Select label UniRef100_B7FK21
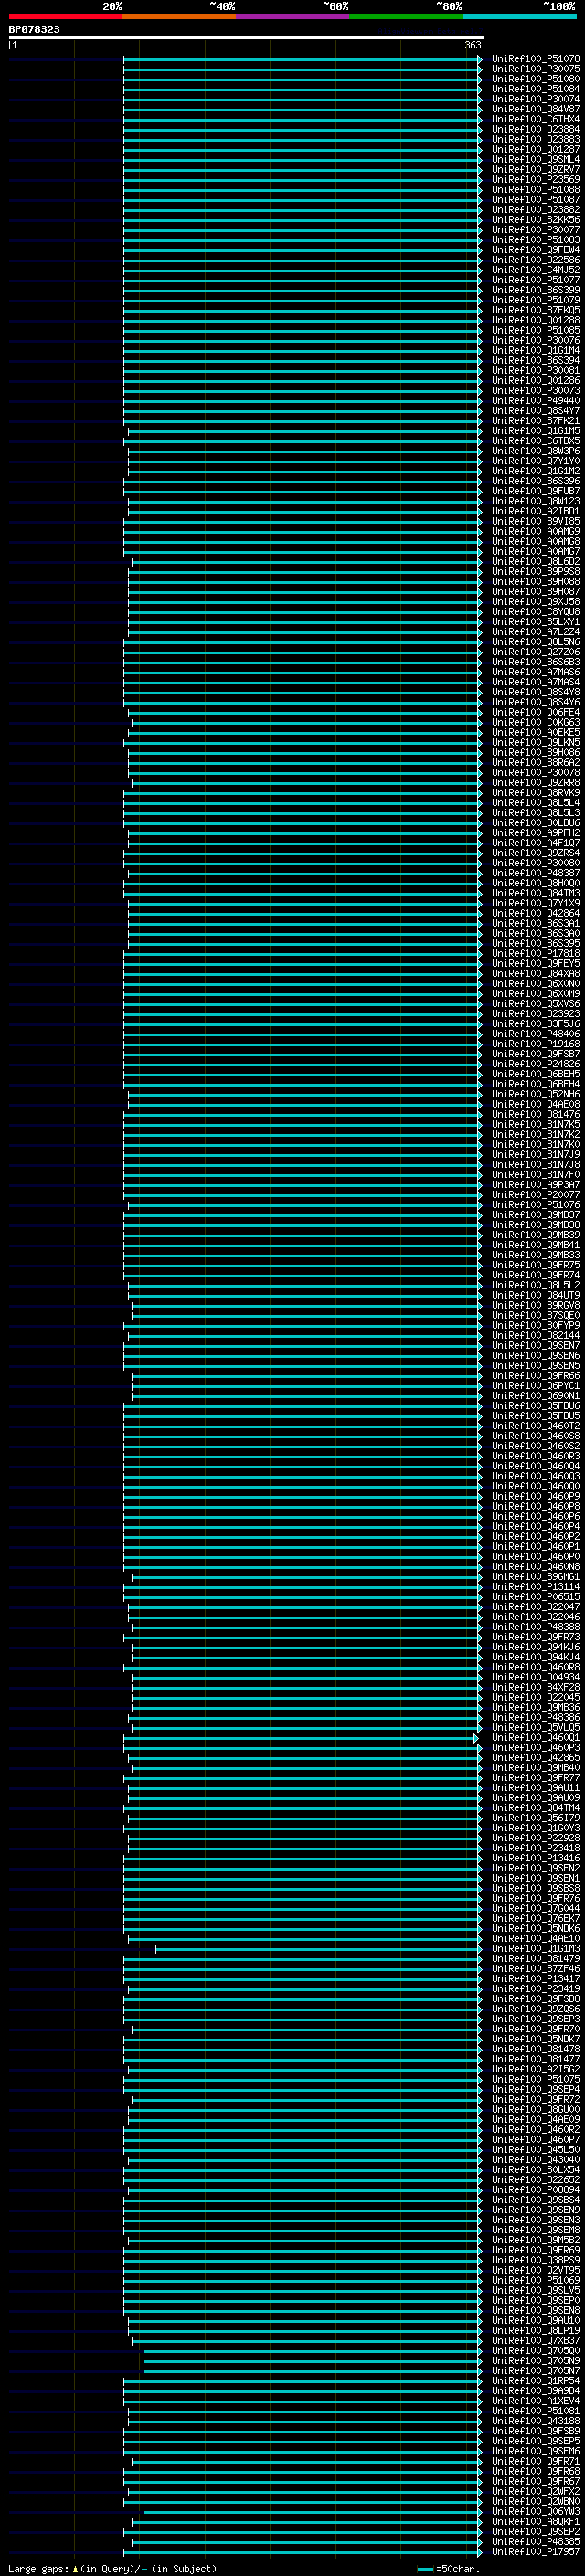Screen dimensions: 585x2576 [x=536, y=421]
